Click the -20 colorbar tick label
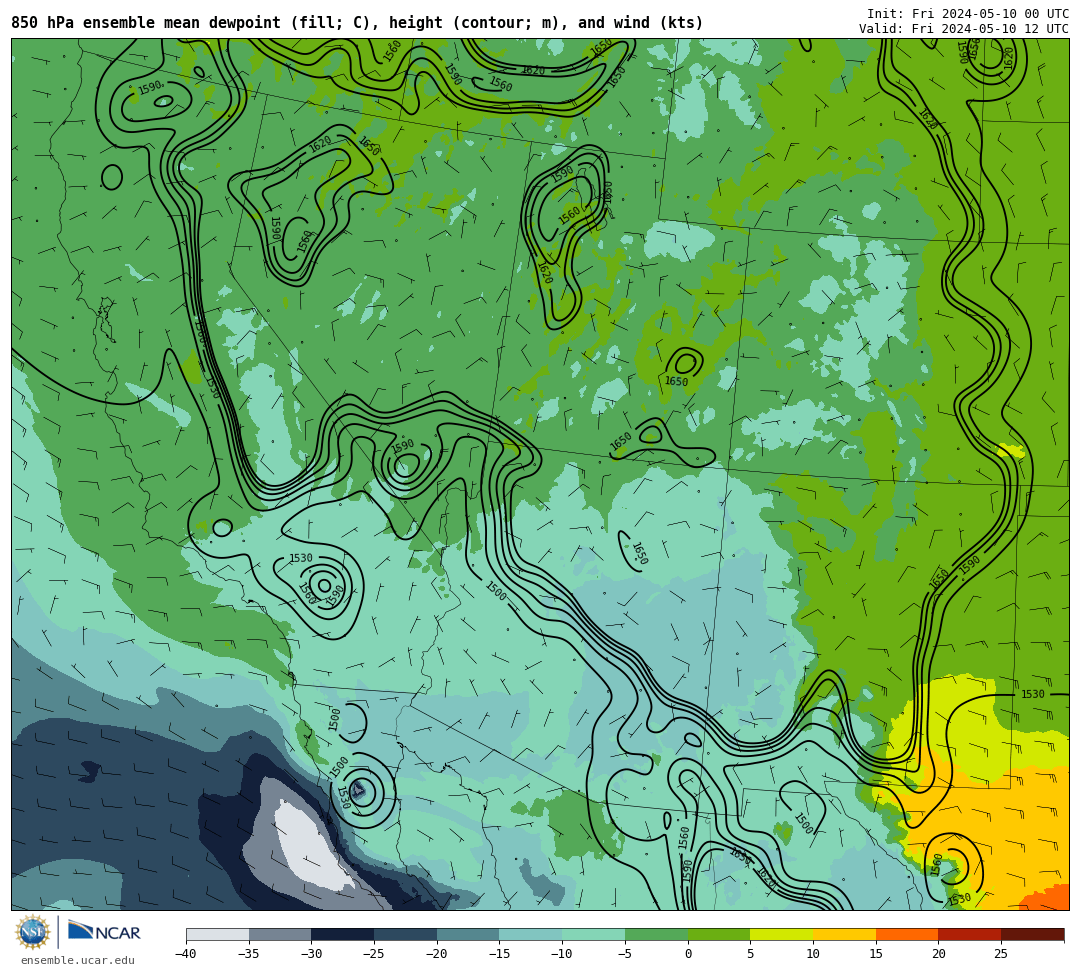 tap(436, 954)
